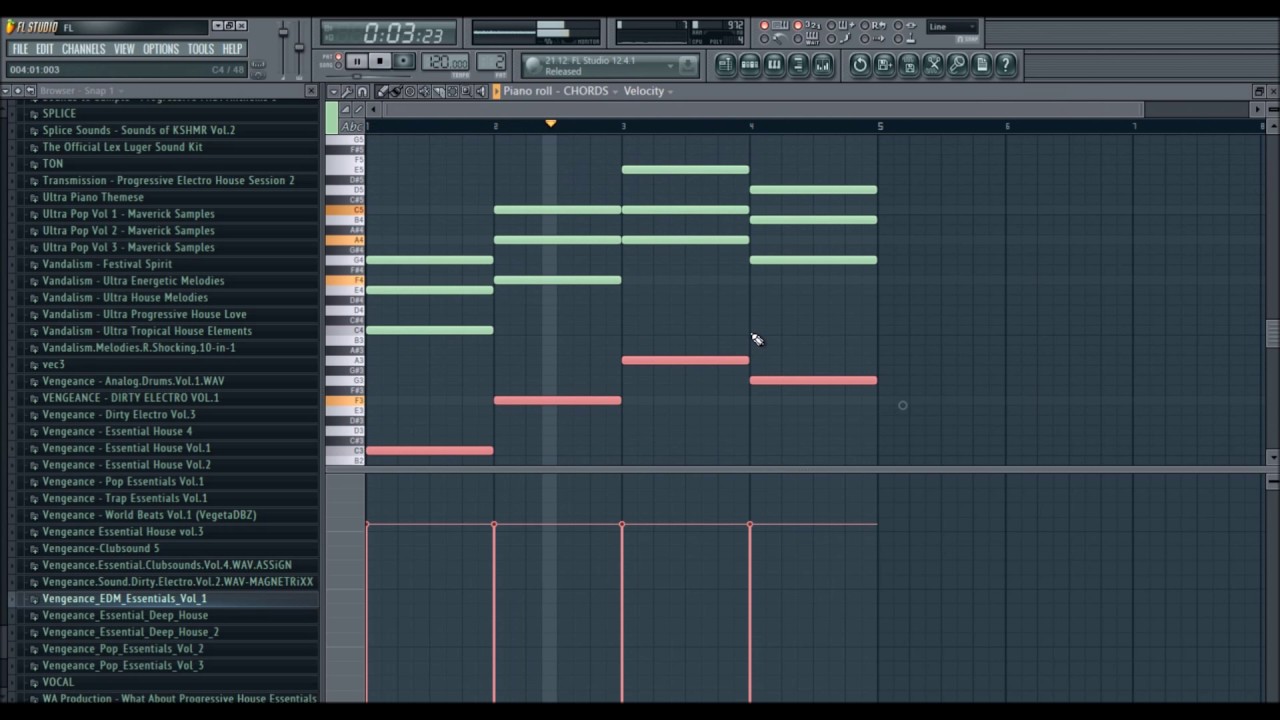Open the Mixer from main toolbar
The height and width of the screenshot is (720, 1280).
[822, 64]
